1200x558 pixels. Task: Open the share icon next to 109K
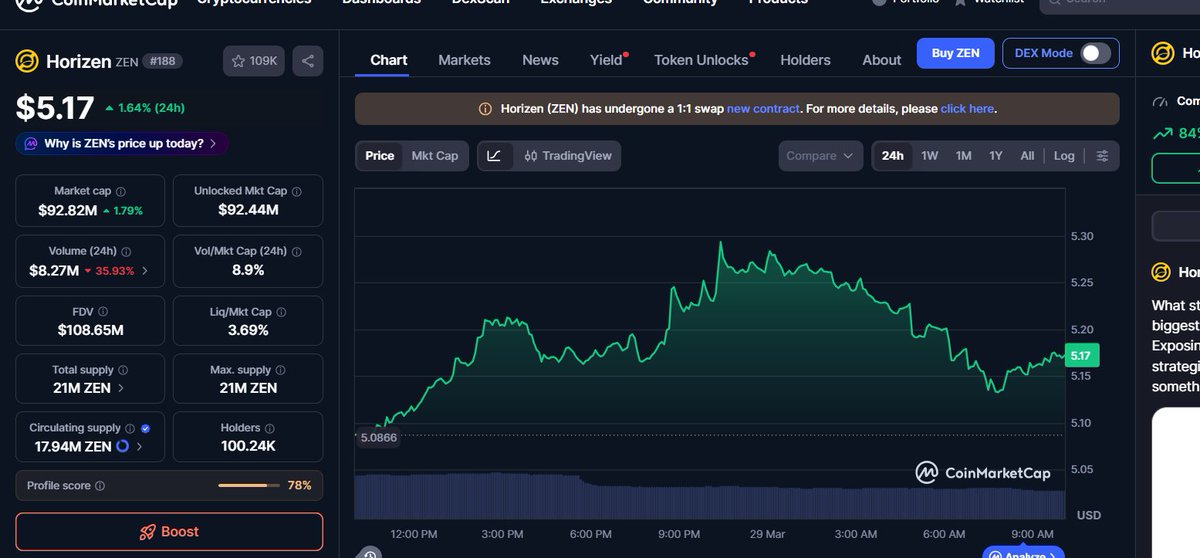tap(307, 62)
